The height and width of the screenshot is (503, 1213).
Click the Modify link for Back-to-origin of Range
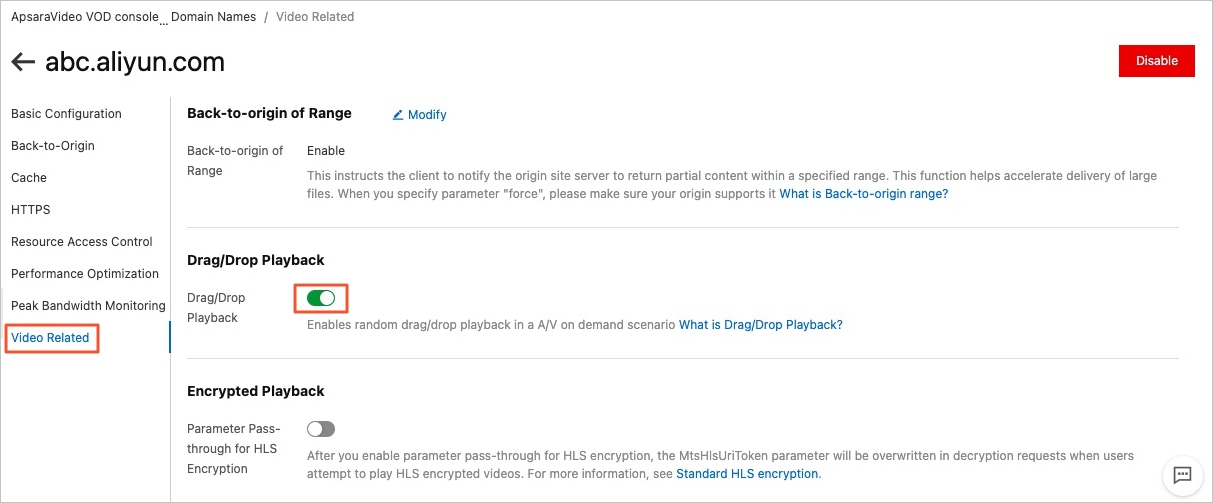[427, 115]
